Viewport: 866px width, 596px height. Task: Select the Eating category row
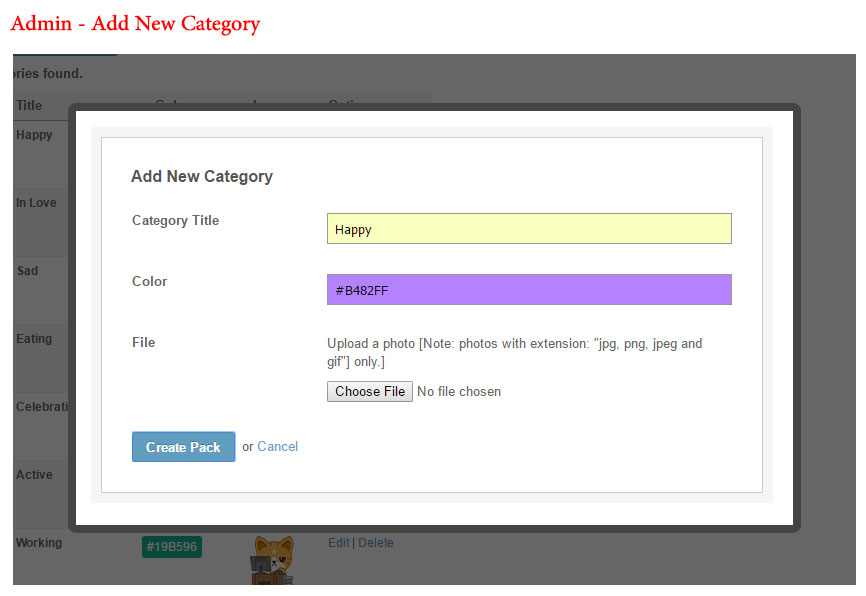(x=34, y=339)
